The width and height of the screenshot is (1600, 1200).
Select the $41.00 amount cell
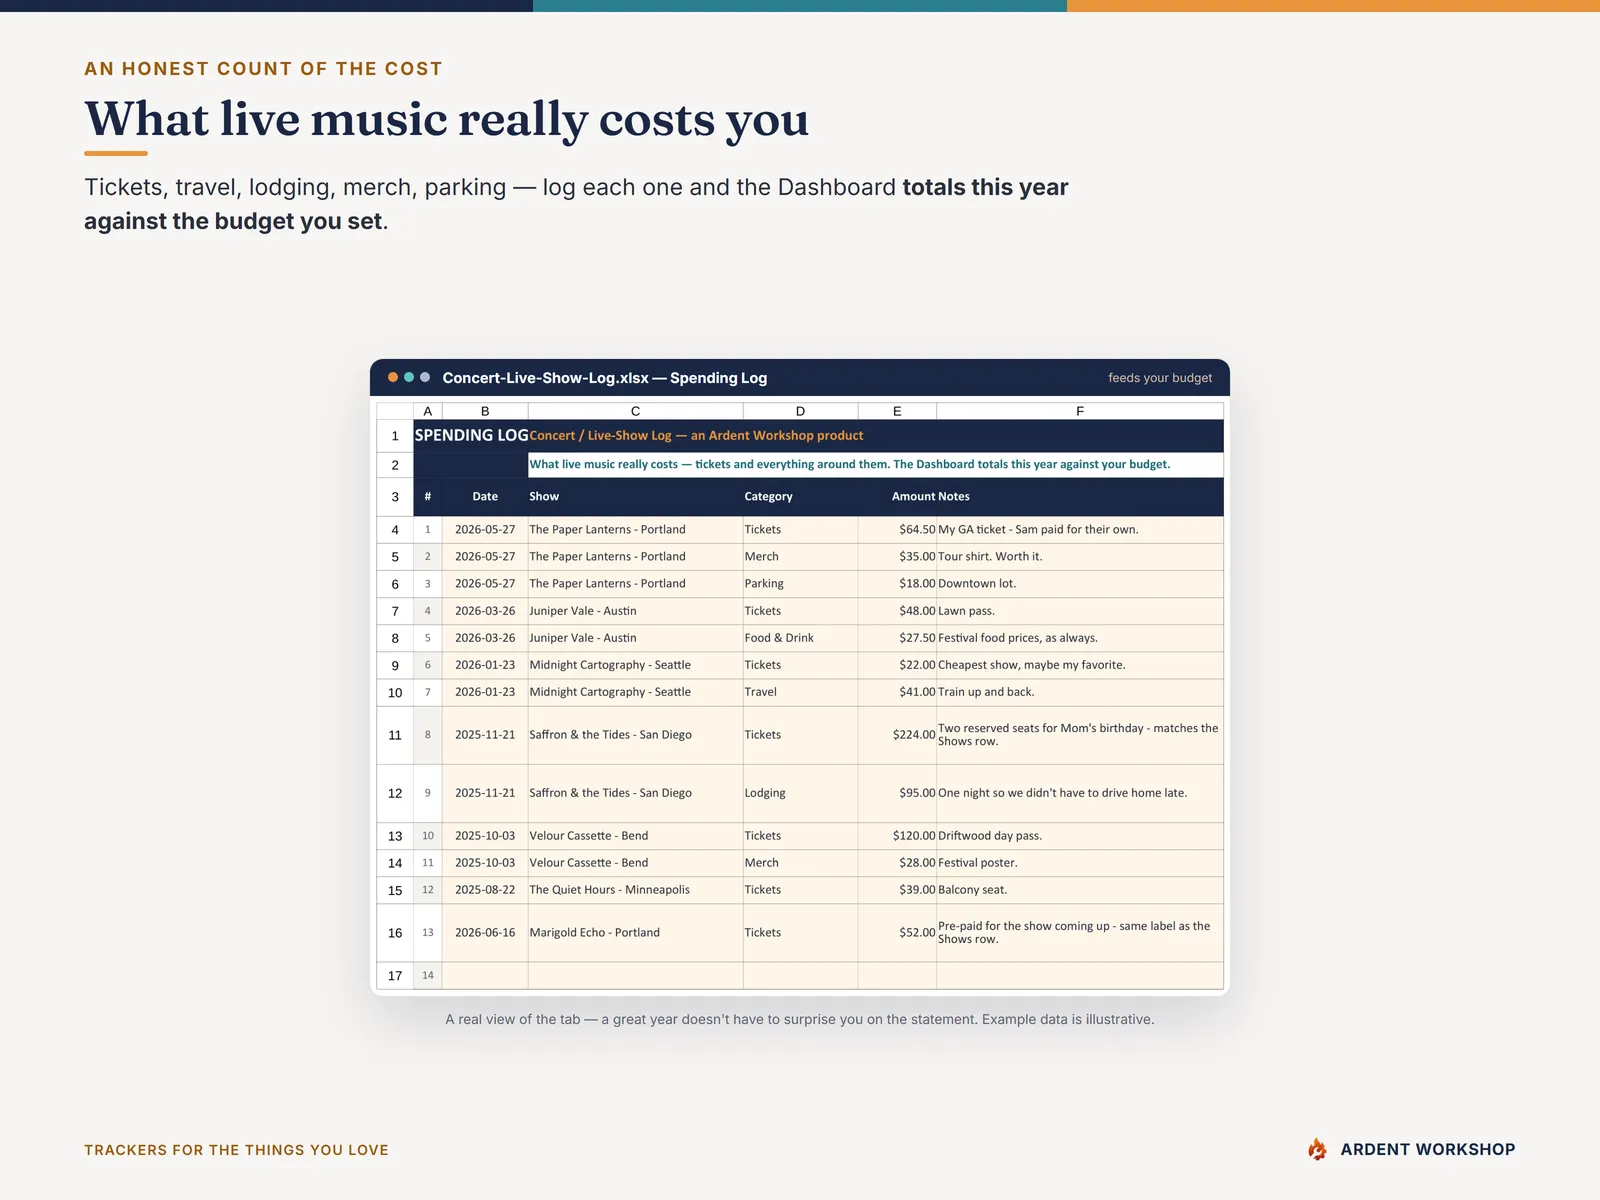pos(897,692)
